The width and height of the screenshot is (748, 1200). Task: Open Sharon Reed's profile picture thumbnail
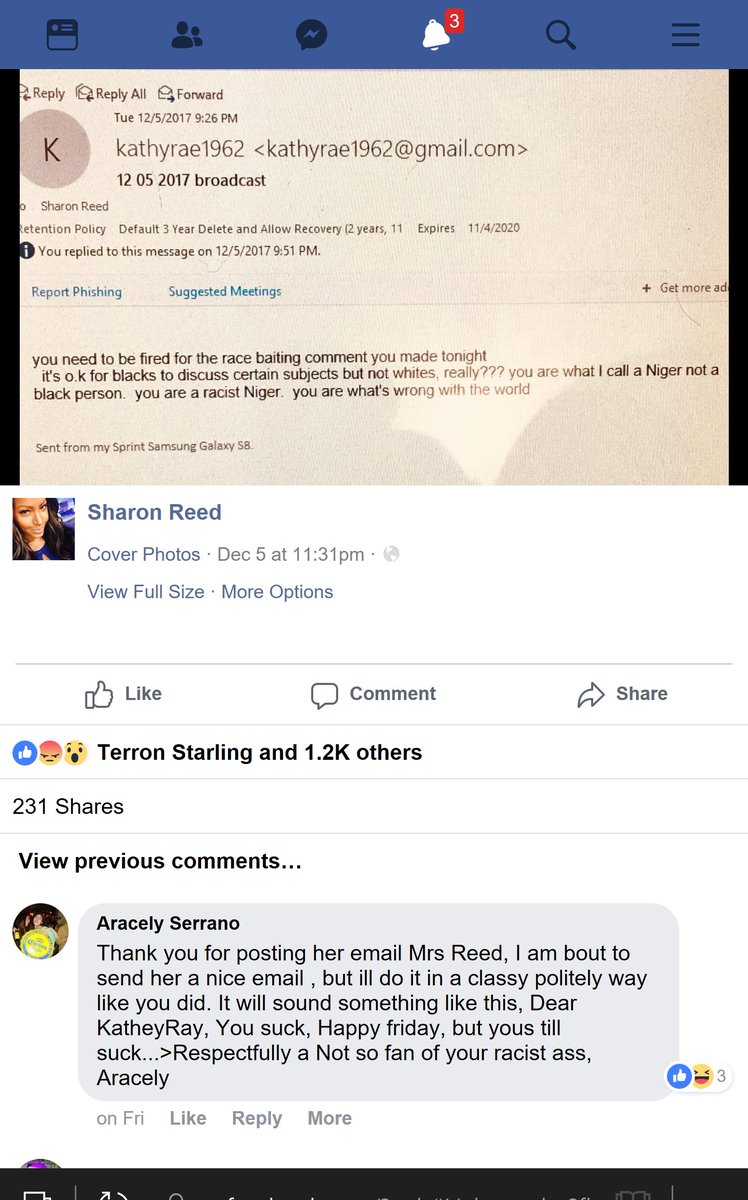[43, 529]
